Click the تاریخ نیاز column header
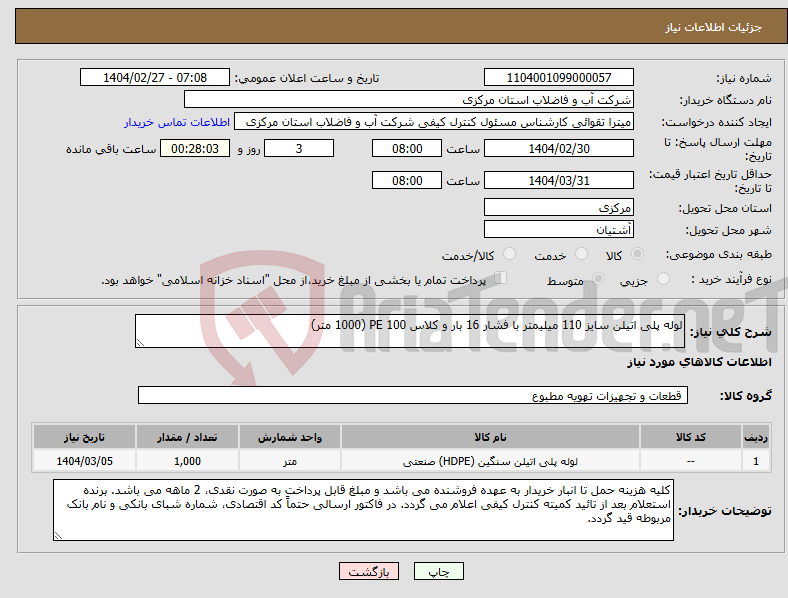788x598 pixels. coord(84,437)
